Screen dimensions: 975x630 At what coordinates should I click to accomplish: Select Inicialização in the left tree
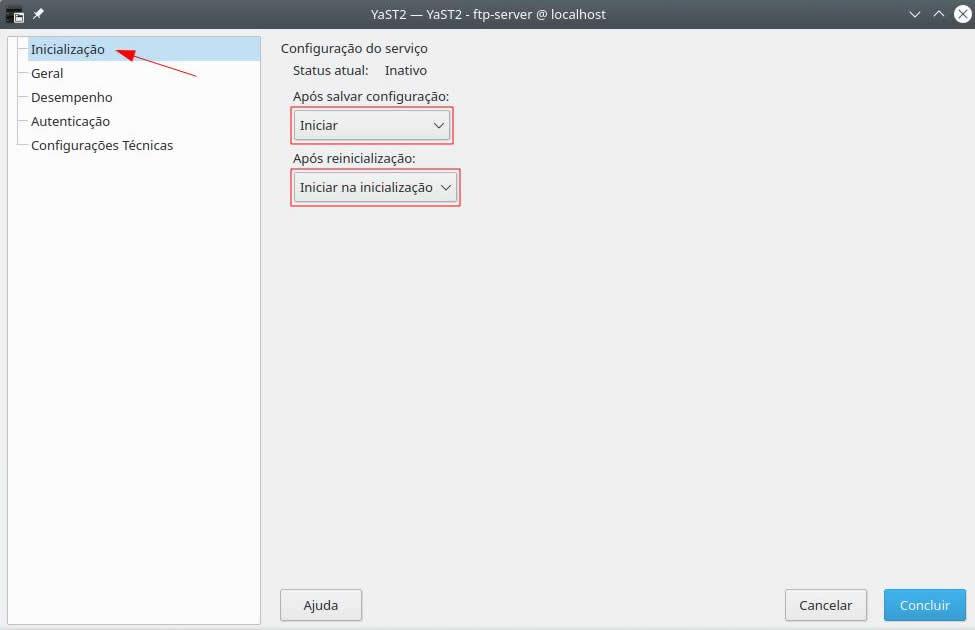point(68,49)
